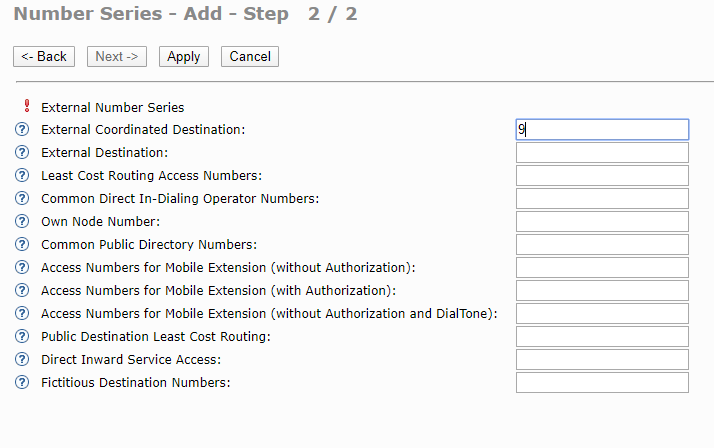Image resolution: width=714 pixels, height=448 pixels.
Task: Show help for Fictitious Destination Numbers
Action: pyautogui.click(x=23, y=383)
